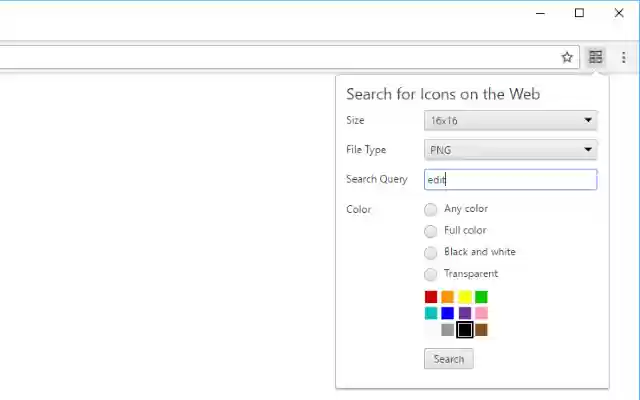Viewport: 640px width, 400px height.
Task: Pick the brown color swatch
Action: pyautogui.click(x=481, y=330)
